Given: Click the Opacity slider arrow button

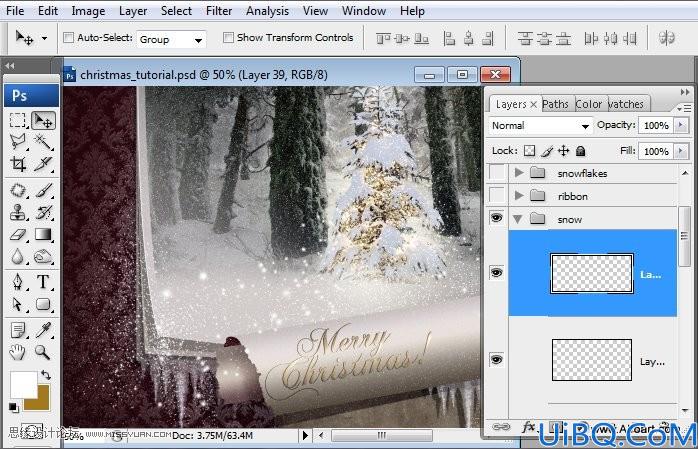Looking at the screenshot, I should [x=681, y=125].
